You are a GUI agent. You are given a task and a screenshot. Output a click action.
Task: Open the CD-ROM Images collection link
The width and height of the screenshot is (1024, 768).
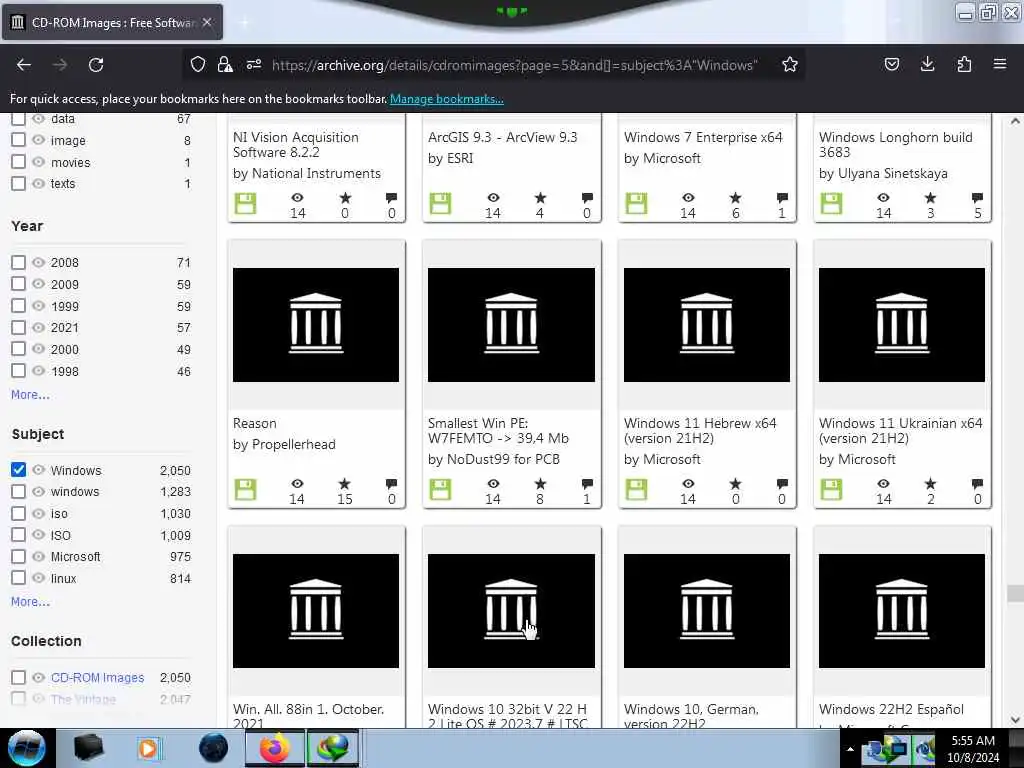[x=97, y=677]
